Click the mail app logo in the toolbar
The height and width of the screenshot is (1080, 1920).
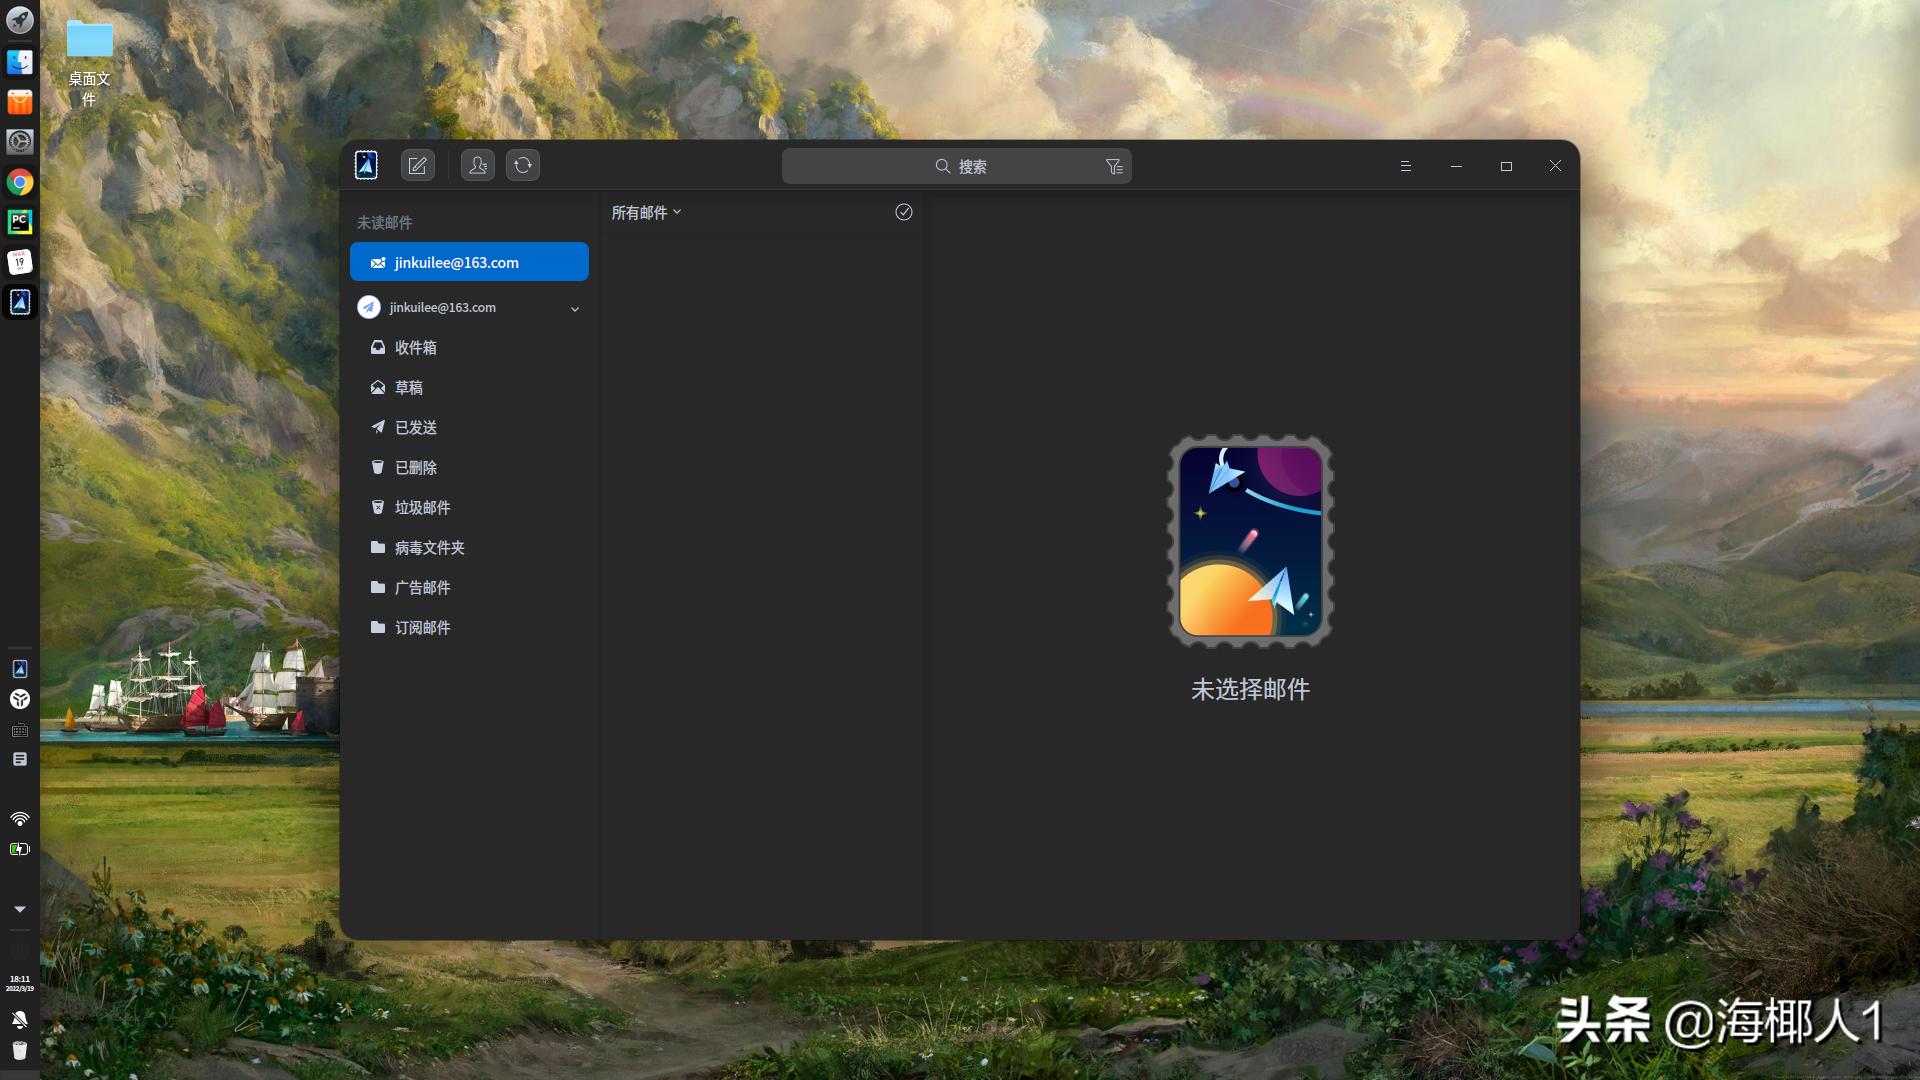coord(366,165)
